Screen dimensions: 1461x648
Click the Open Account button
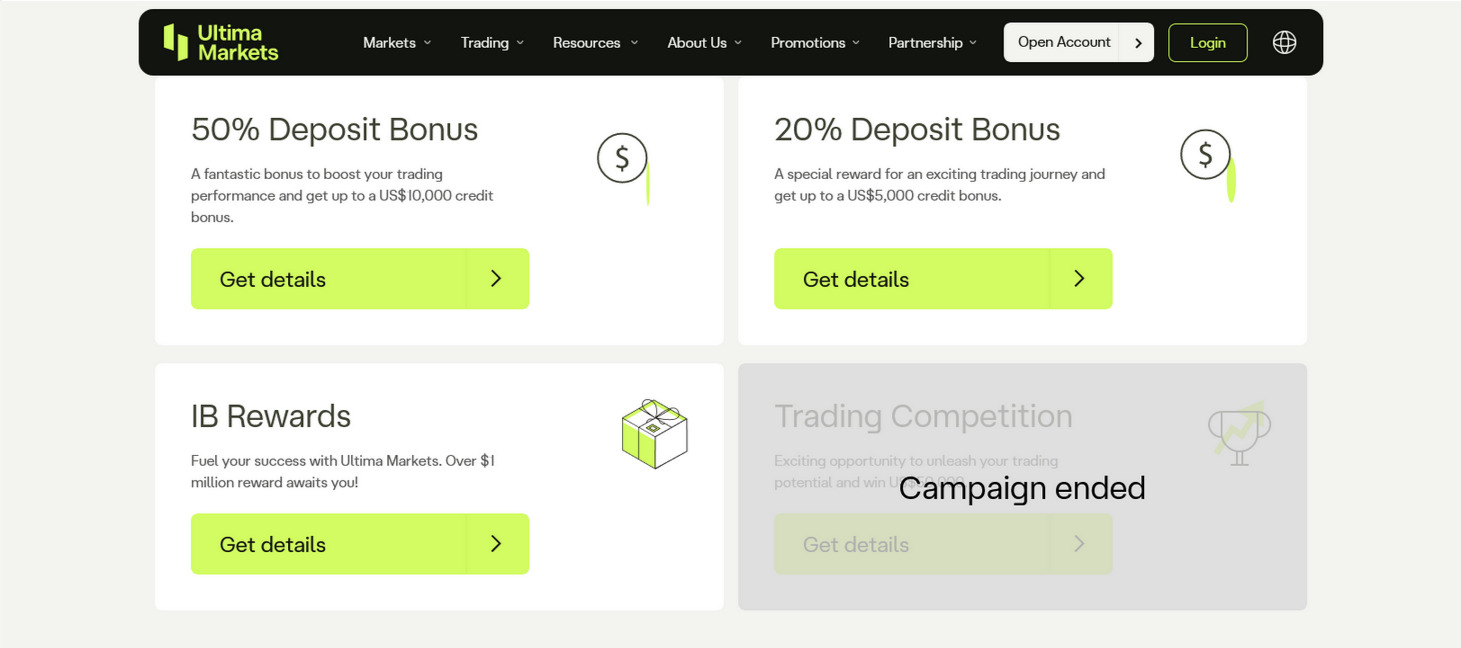pos(1064,42)
